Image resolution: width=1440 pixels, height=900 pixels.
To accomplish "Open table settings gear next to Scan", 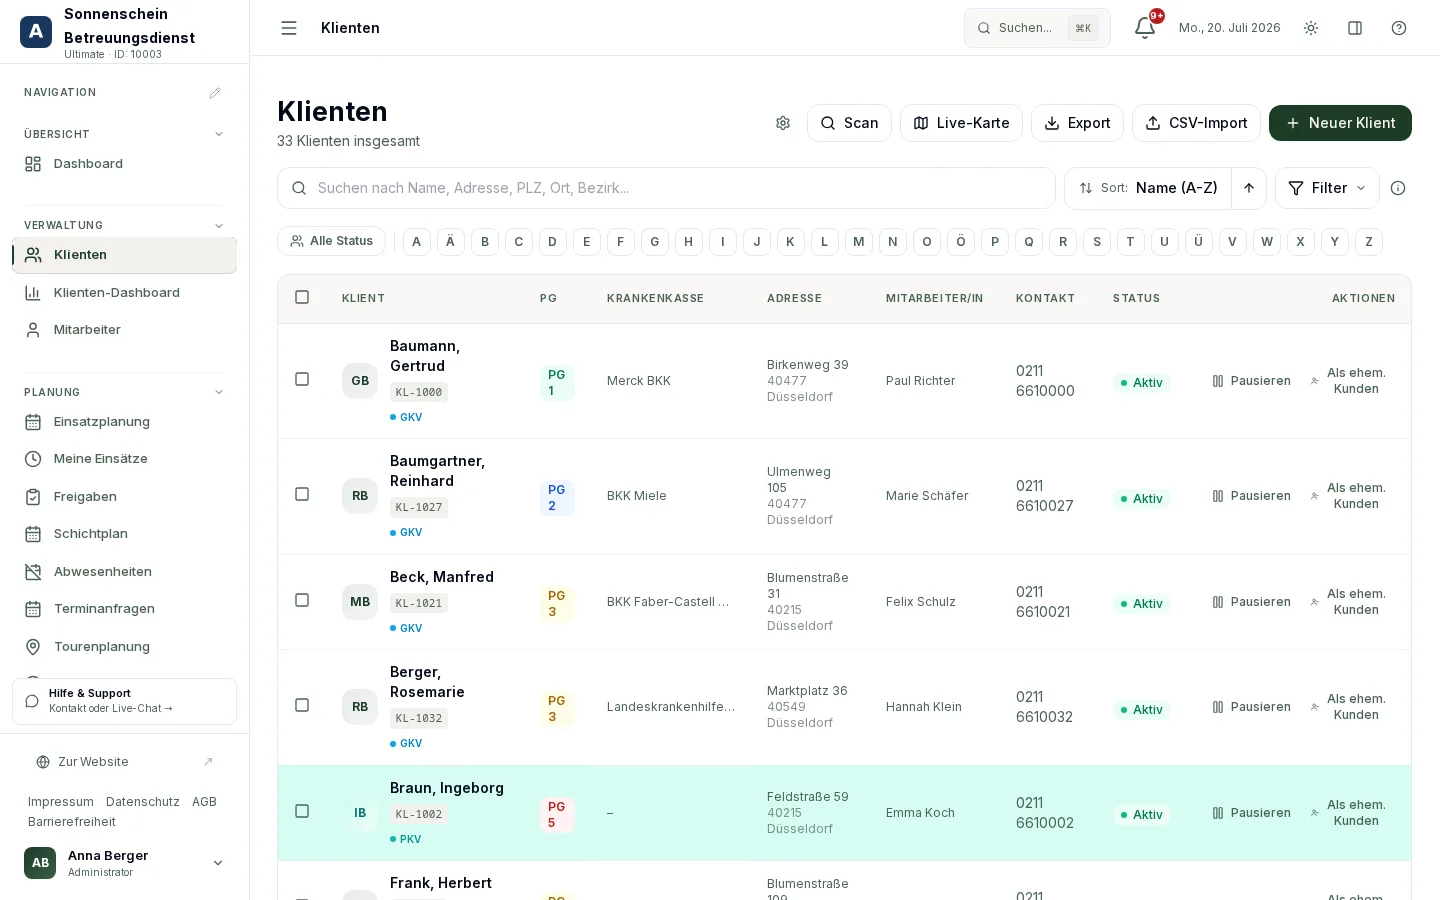I will [x=783, y=123].
